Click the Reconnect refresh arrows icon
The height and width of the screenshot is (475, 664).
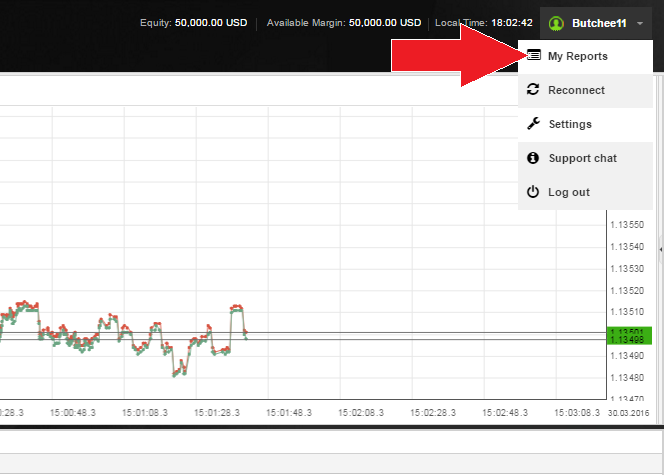533,89
